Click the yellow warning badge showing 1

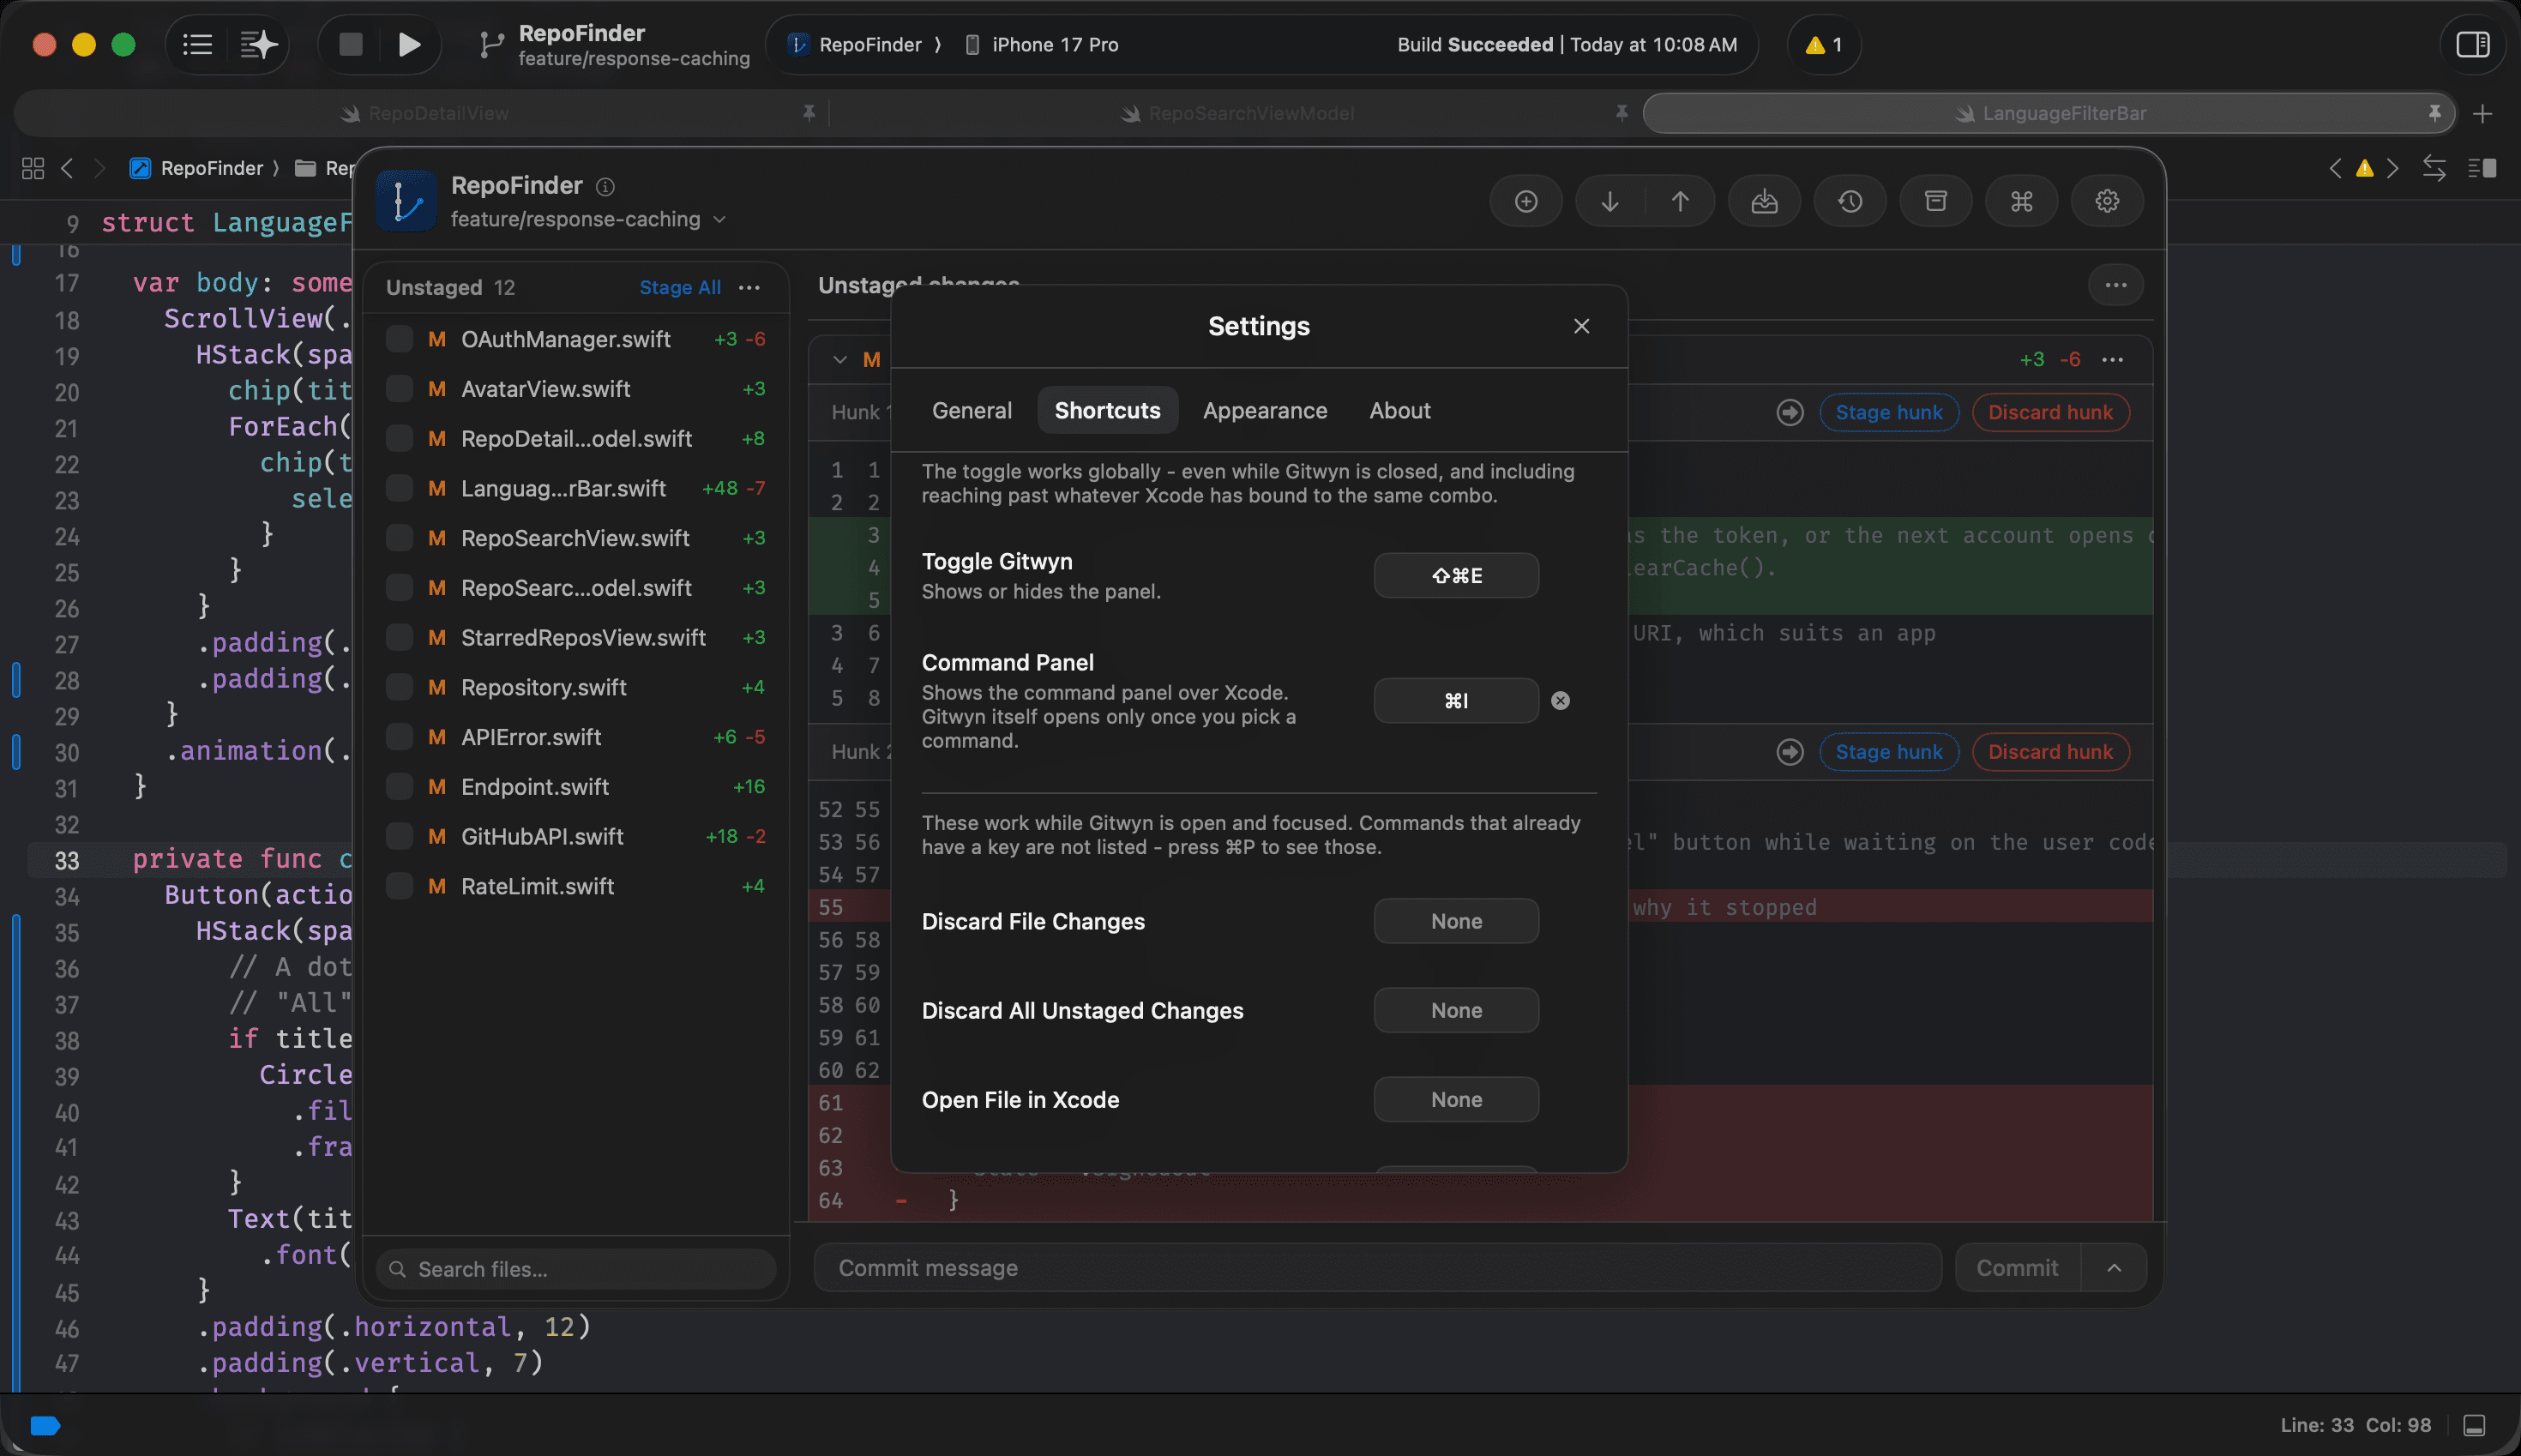[x=1823, y=45]
